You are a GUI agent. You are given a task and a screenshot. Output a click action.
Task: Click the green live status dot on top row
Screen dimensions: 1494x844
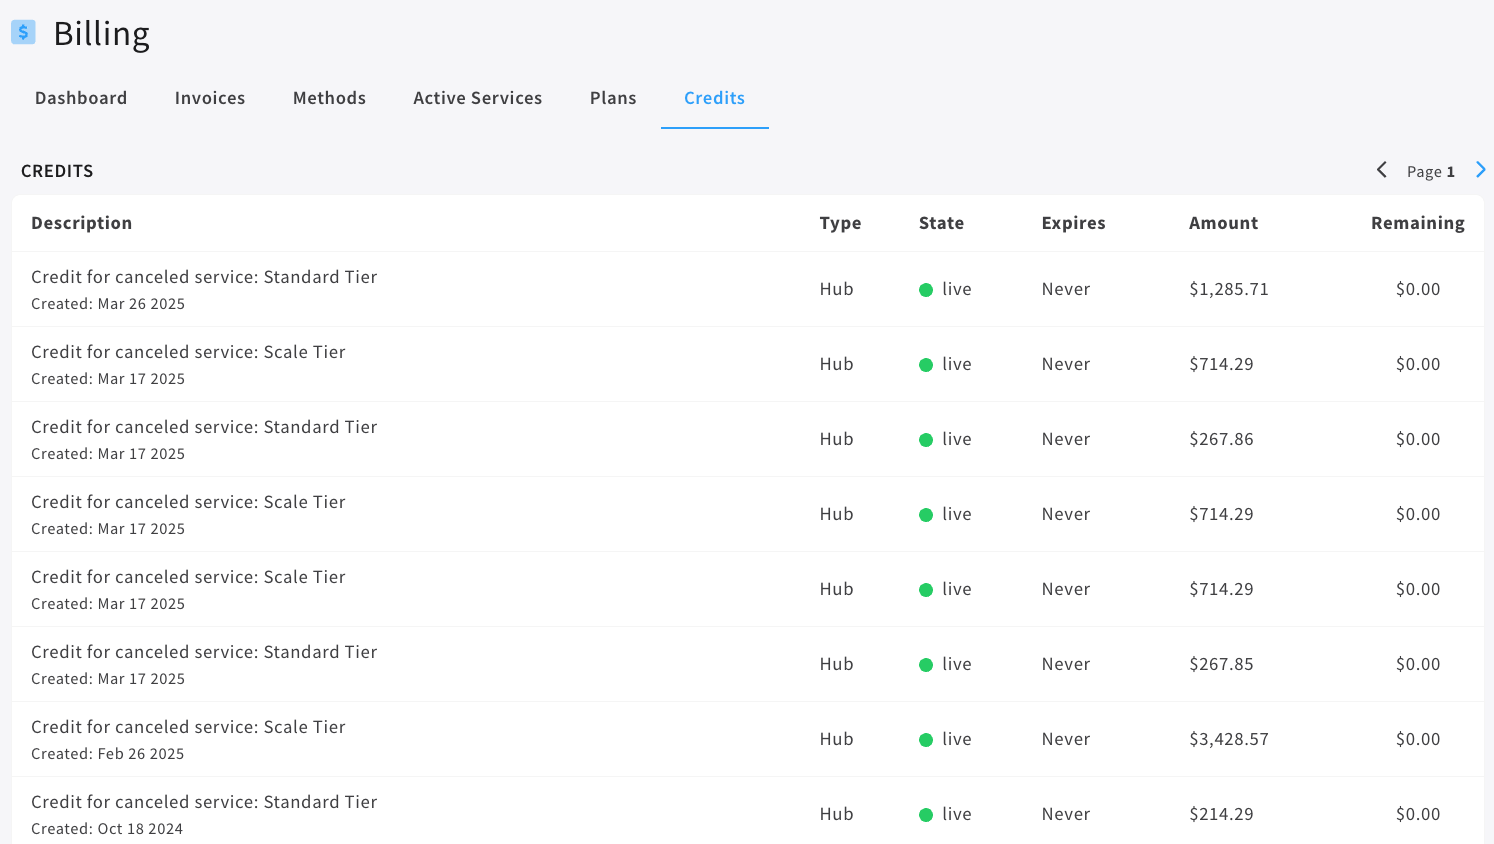[925, 289]
